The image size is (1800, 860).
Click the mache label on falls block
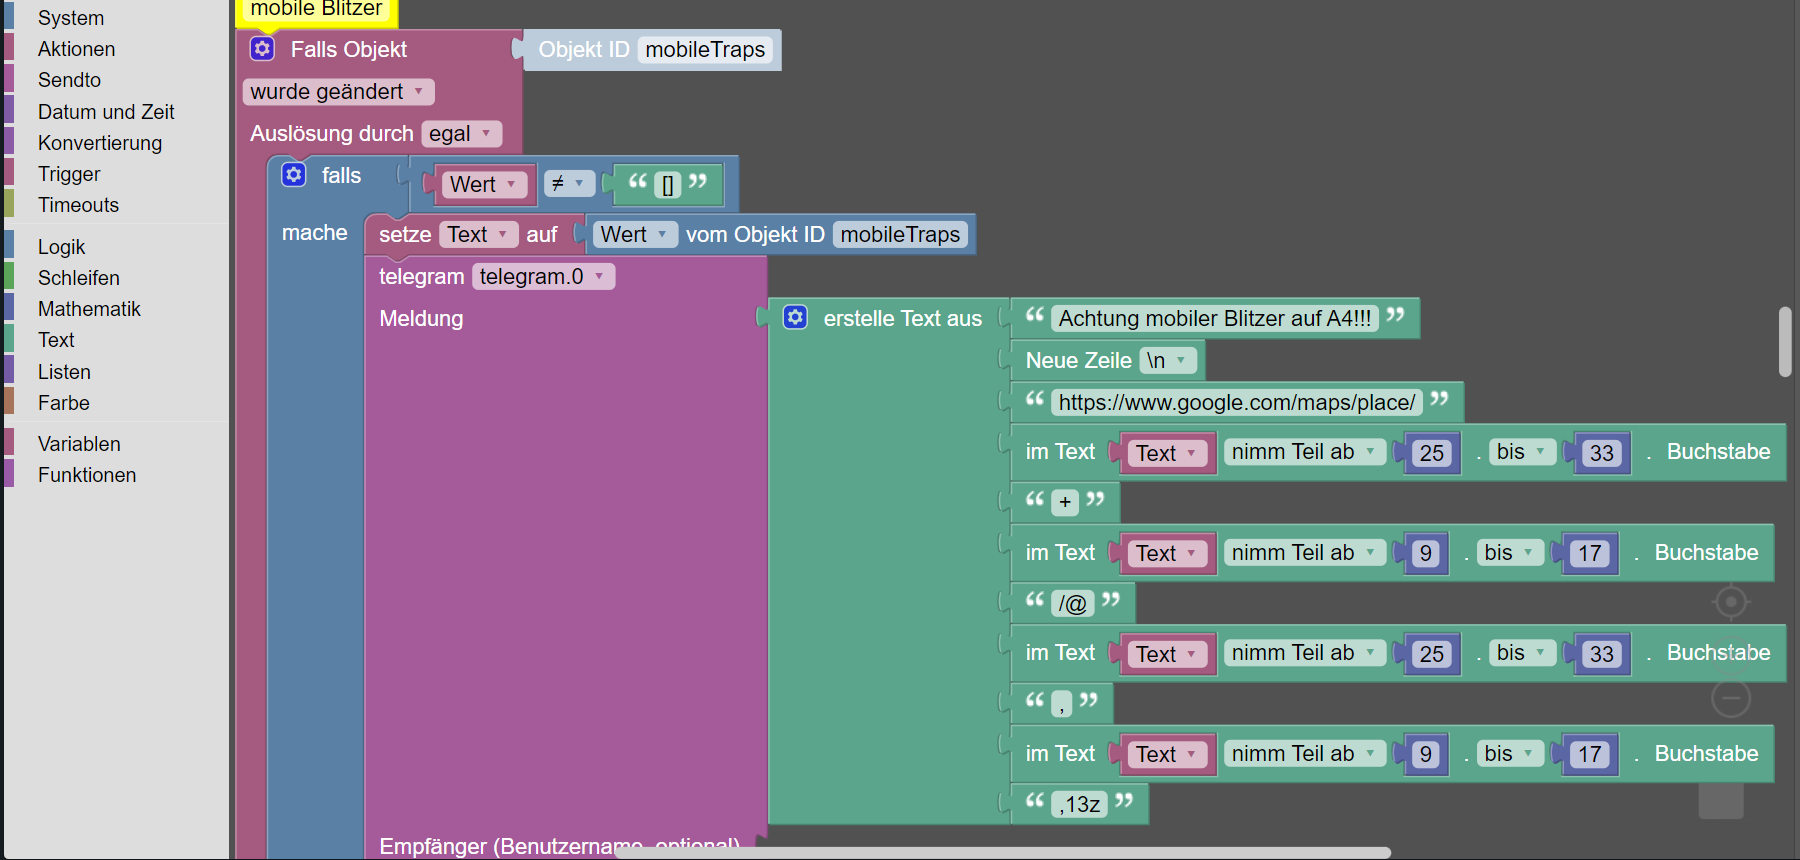315,233
